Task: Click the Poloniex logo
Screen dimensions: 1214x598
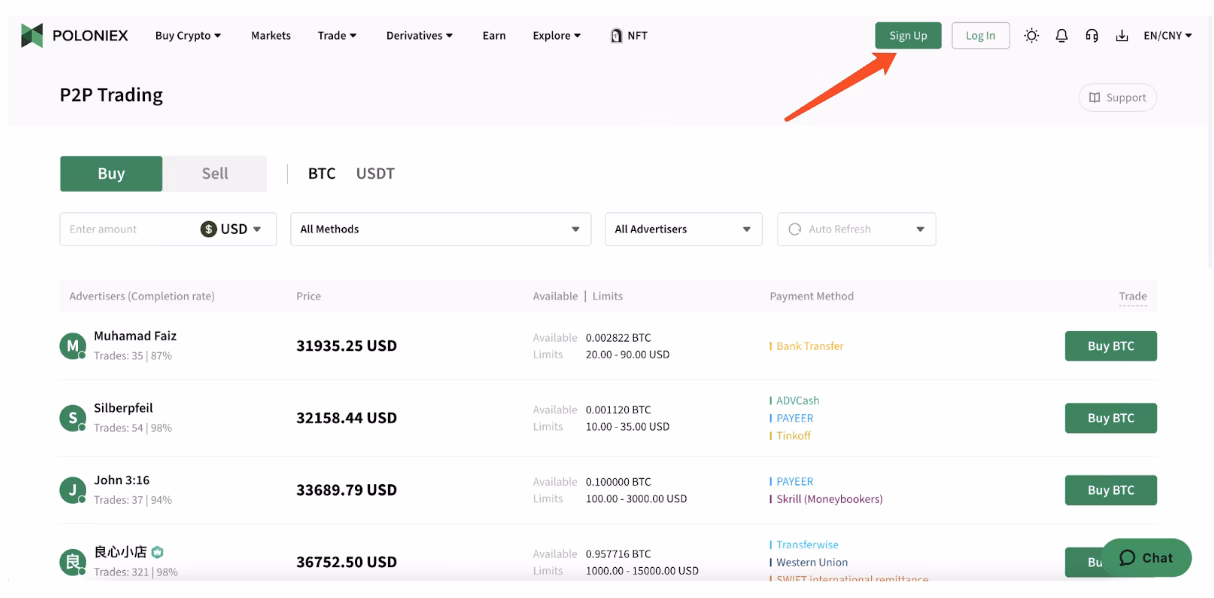Action: [75, 34]
